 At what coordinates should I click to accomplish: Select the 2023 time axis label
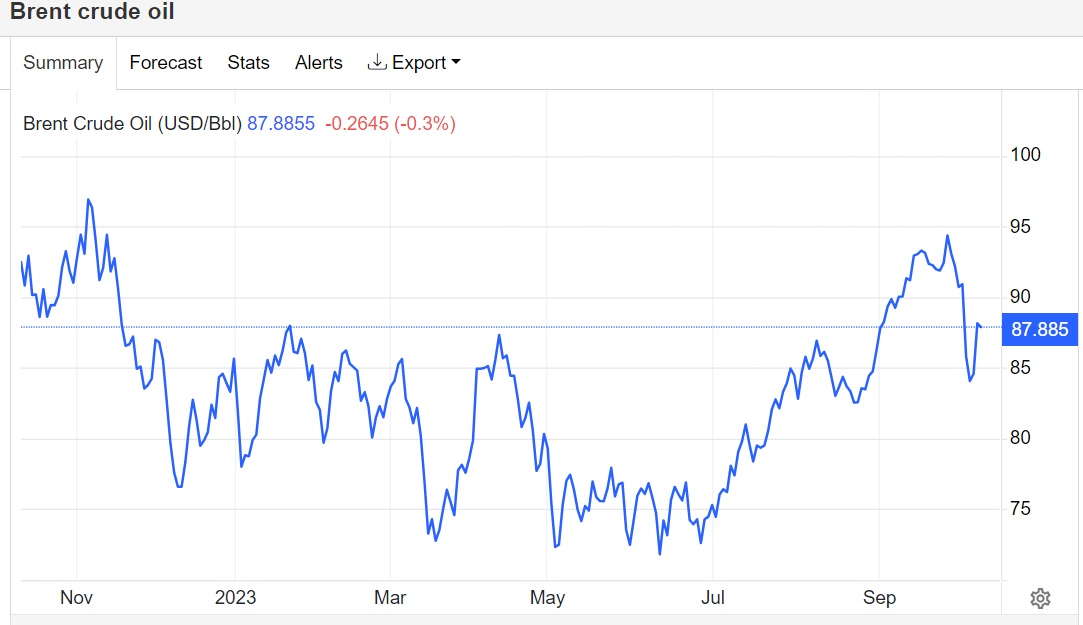point(235,598)
